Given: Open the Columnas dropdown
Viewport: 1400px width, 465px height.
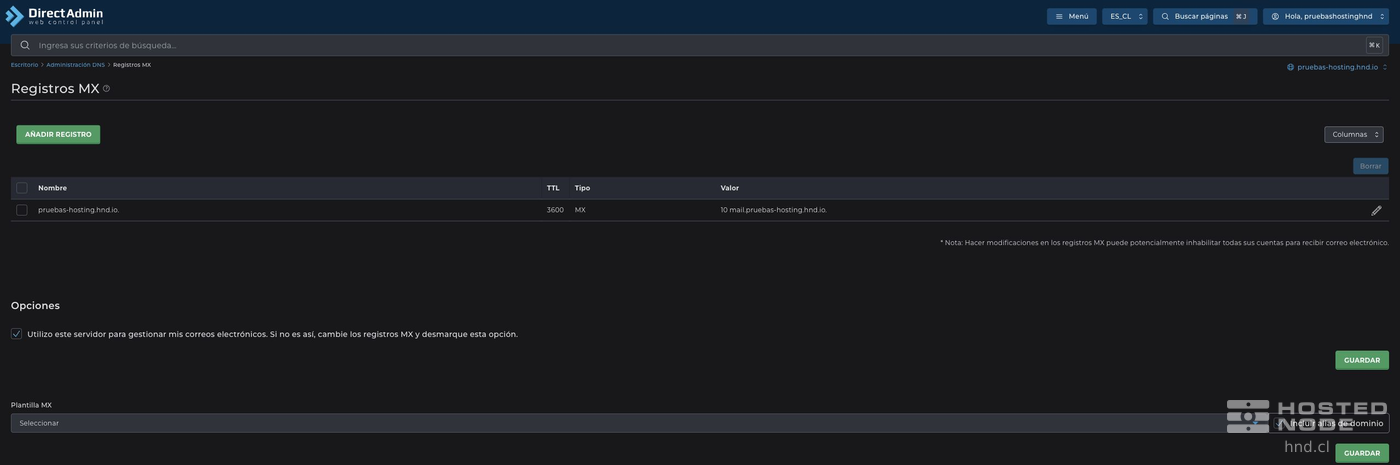Looking at the screenshot, I should pyautogui.click(x=1354, y=134).
